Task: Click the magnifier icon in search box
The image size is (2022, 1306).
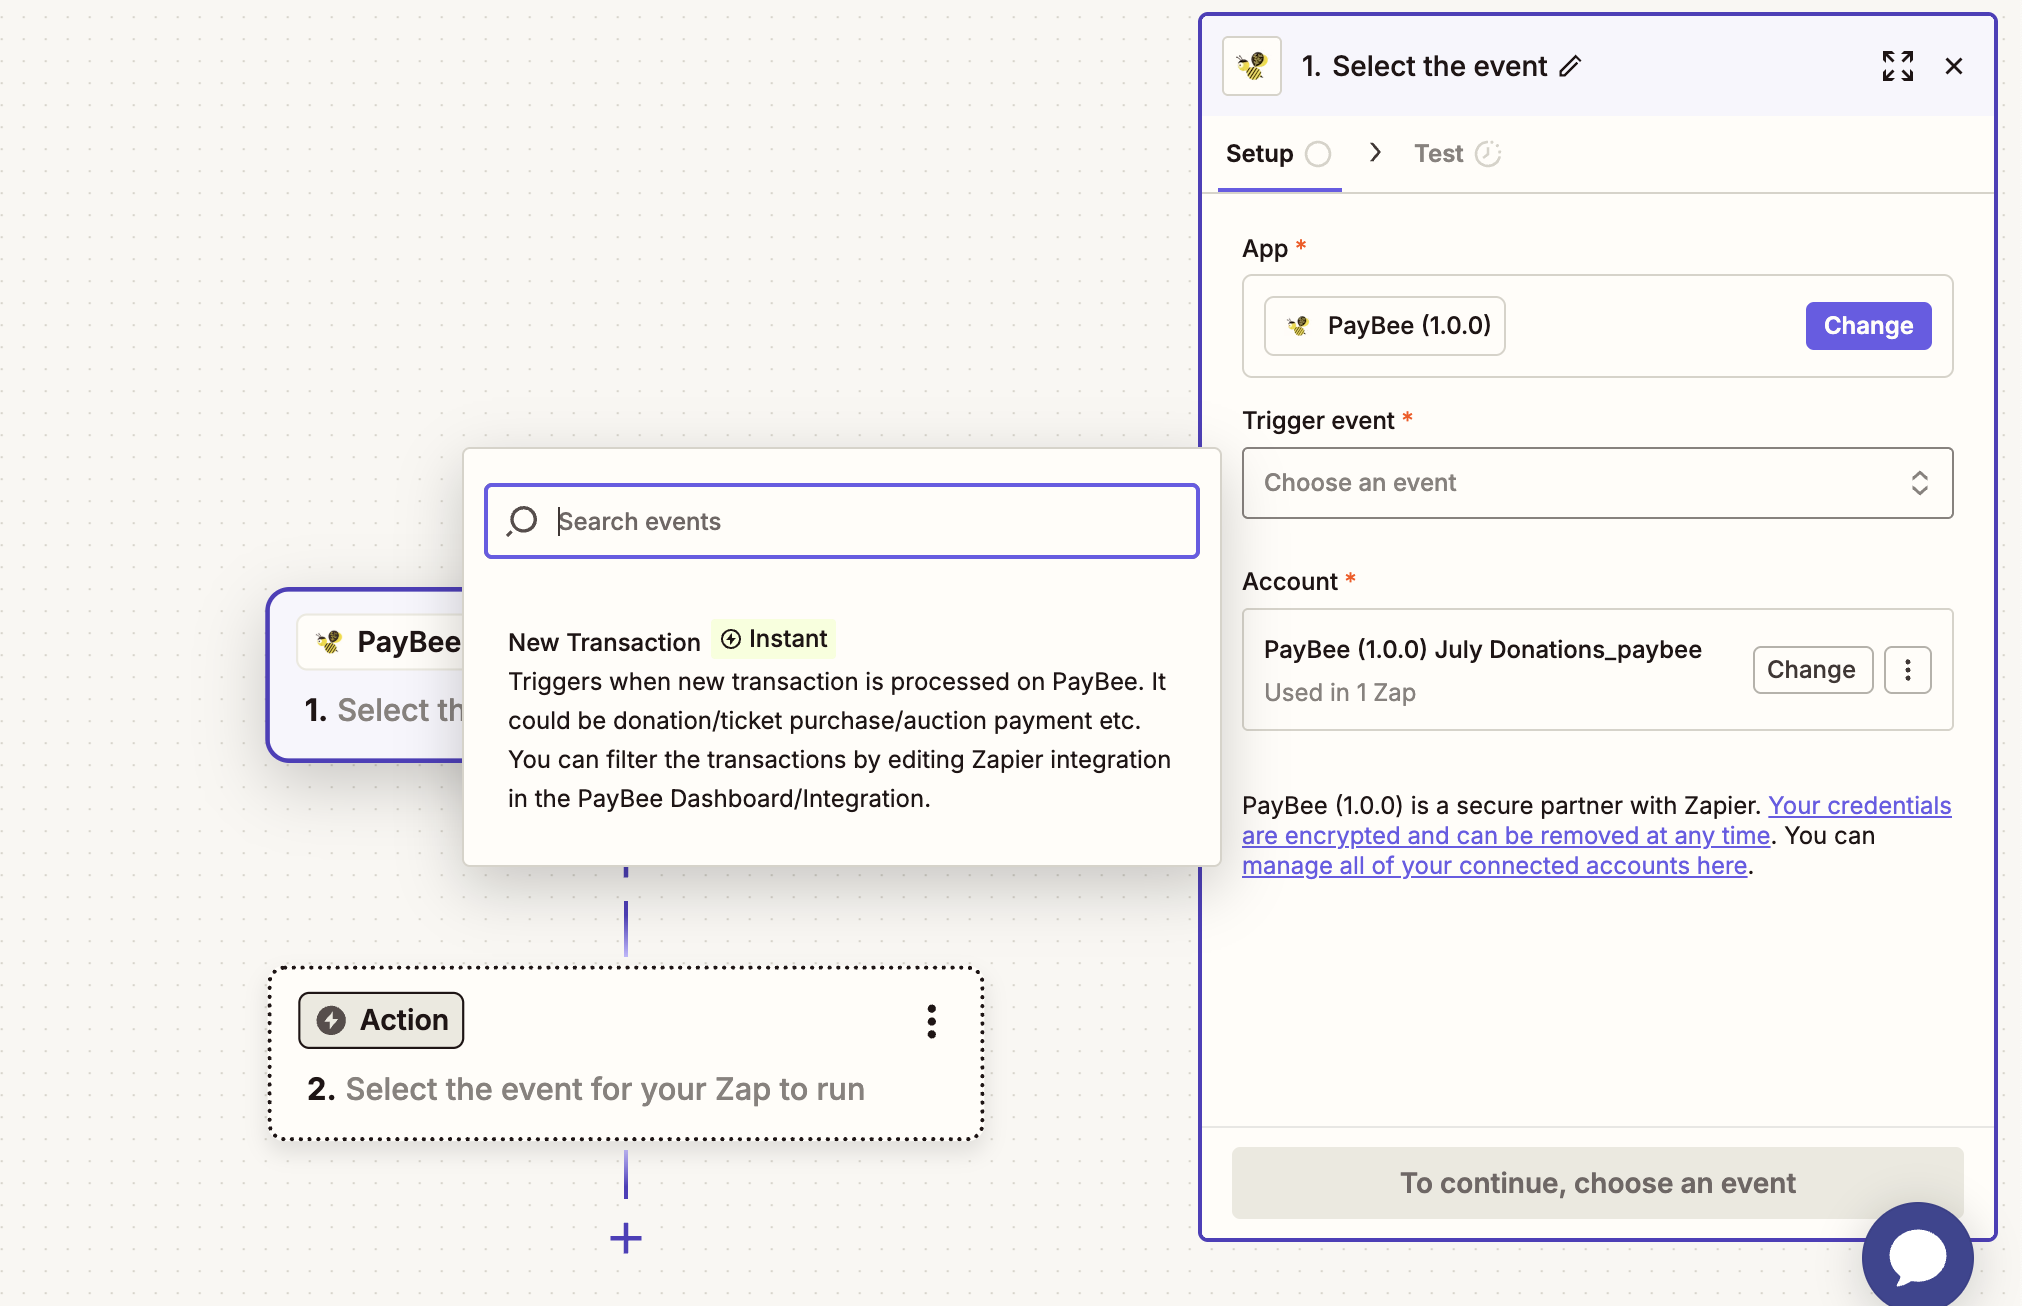Action: pos(522,521)
